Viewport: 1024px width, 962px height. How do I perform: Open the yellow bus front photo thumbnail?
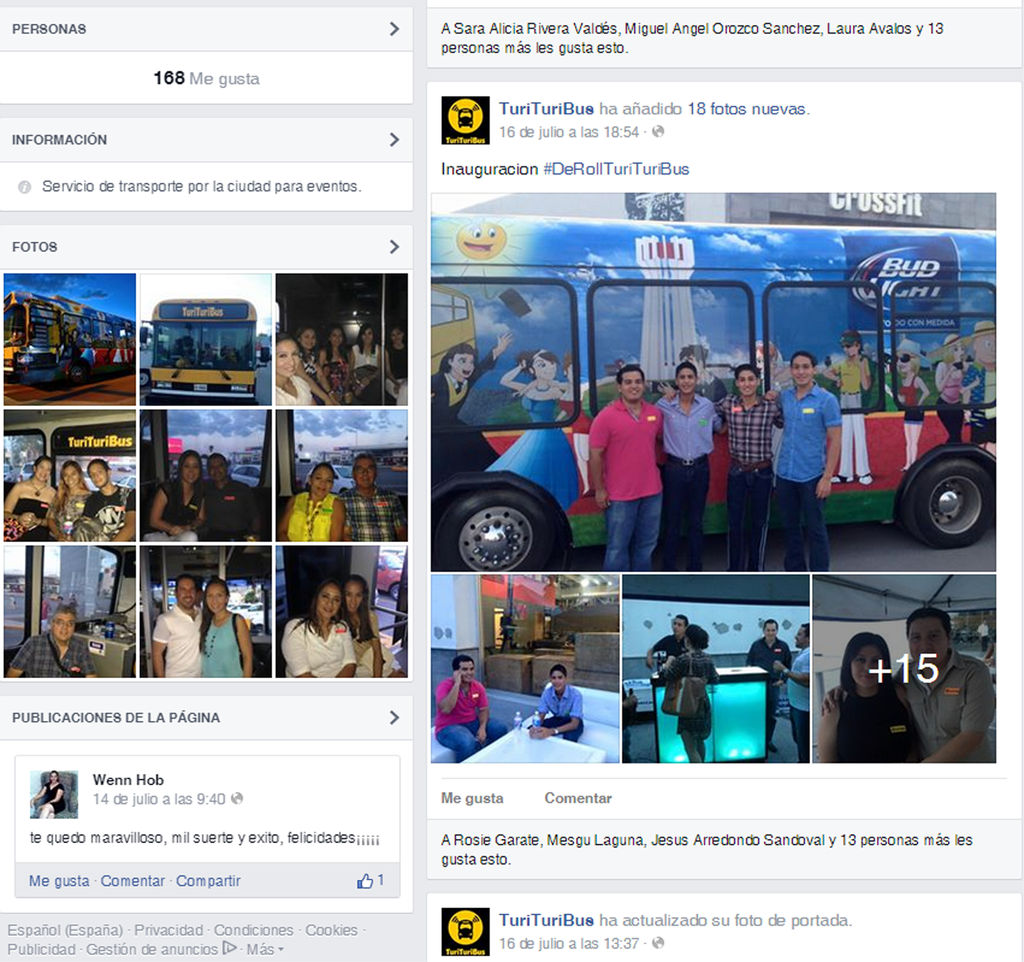tap(205, 339)
